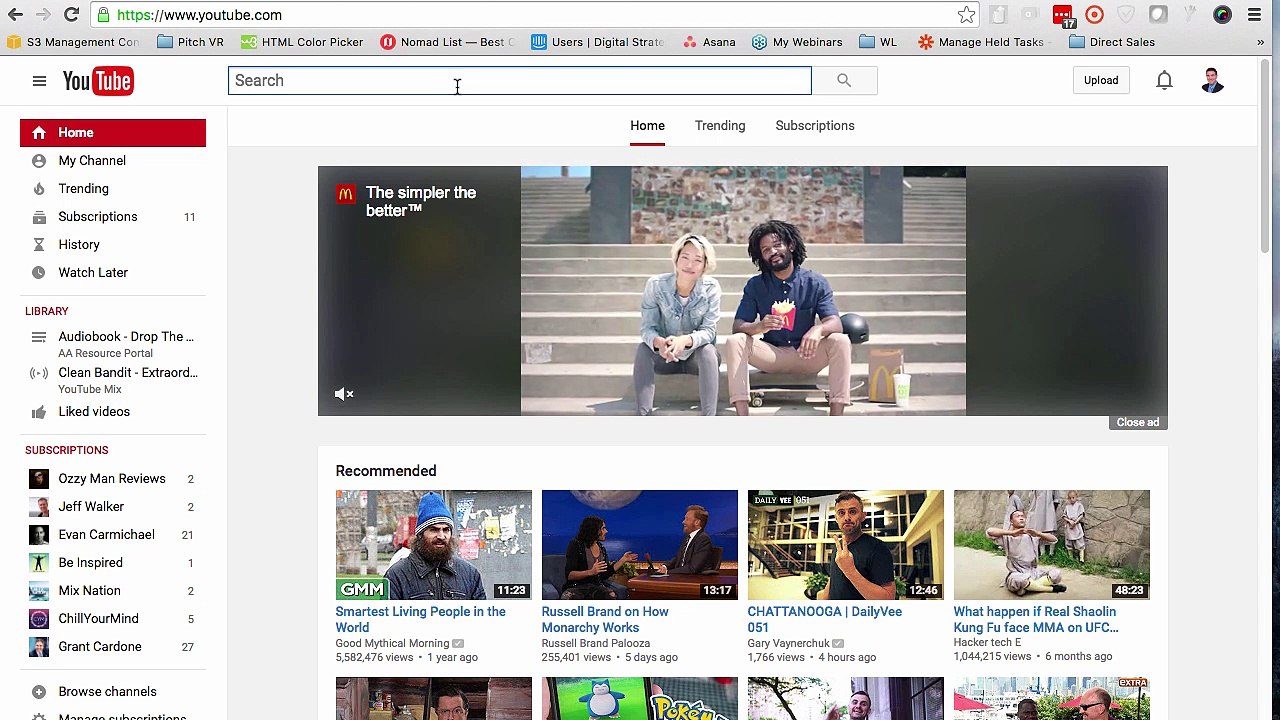
Task: Unmute the ad with the speaker icon
Action: (x=344, y=394)
